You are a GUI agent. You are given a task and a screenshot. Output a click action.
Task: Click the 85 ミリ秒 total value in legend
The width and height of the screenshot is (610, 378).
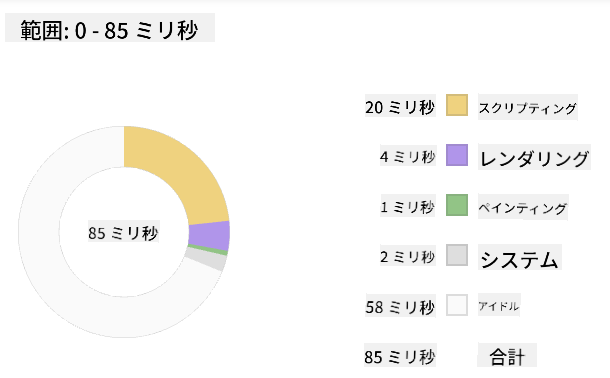400,356
